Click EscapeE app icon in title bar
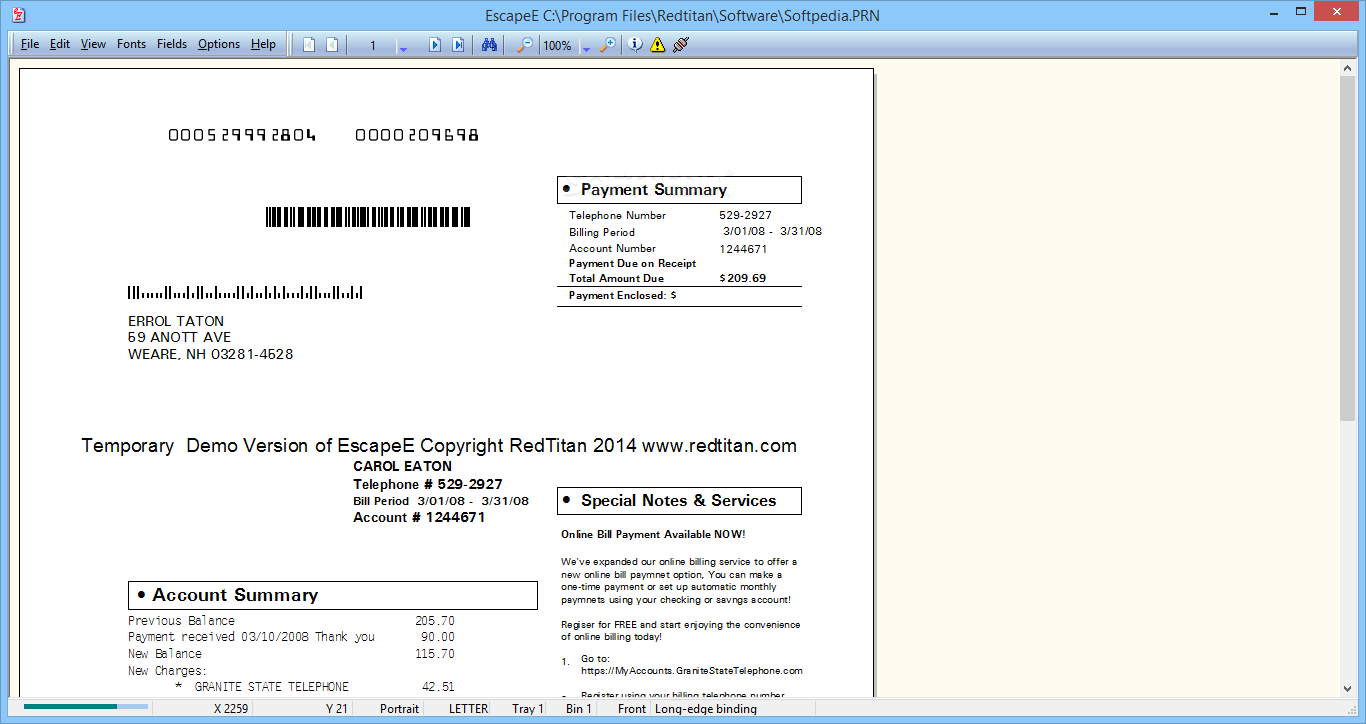Image resolution: width=1366 pixels, height=724 pixels. point(19,15)
